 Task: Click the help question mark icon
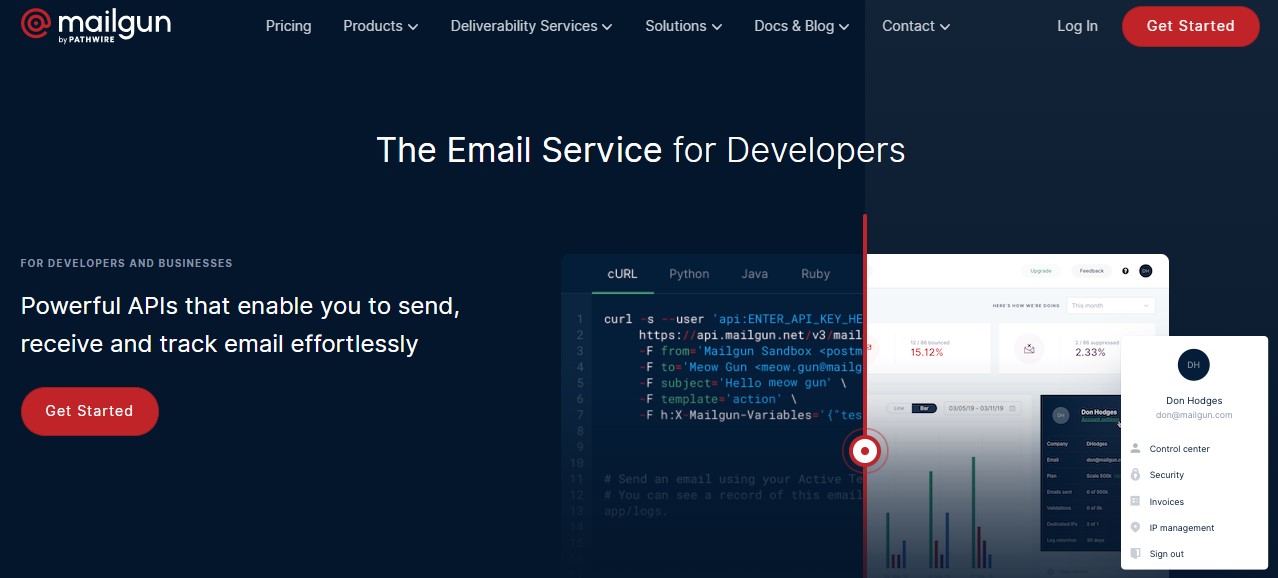(1125, 271)
